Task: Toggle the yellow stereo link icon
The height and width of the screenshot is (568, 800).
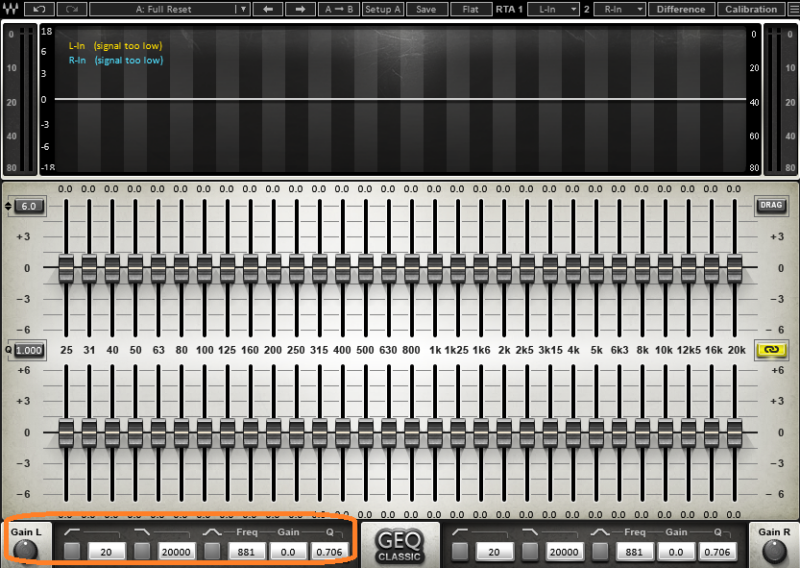Action: [x=771, y=350]
